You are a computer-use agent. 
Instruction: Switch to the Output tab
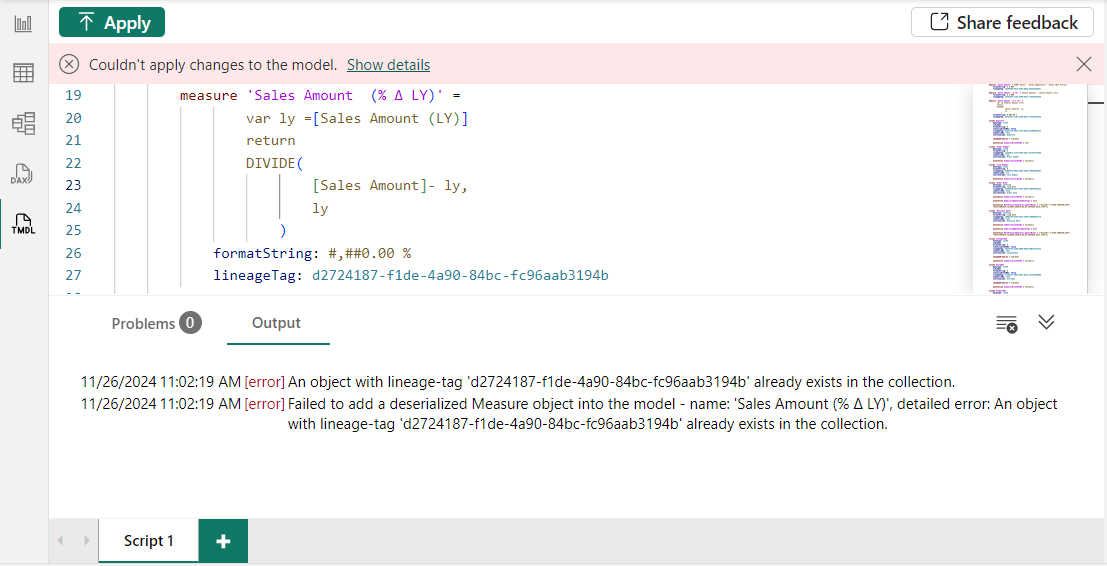(277, 323)
